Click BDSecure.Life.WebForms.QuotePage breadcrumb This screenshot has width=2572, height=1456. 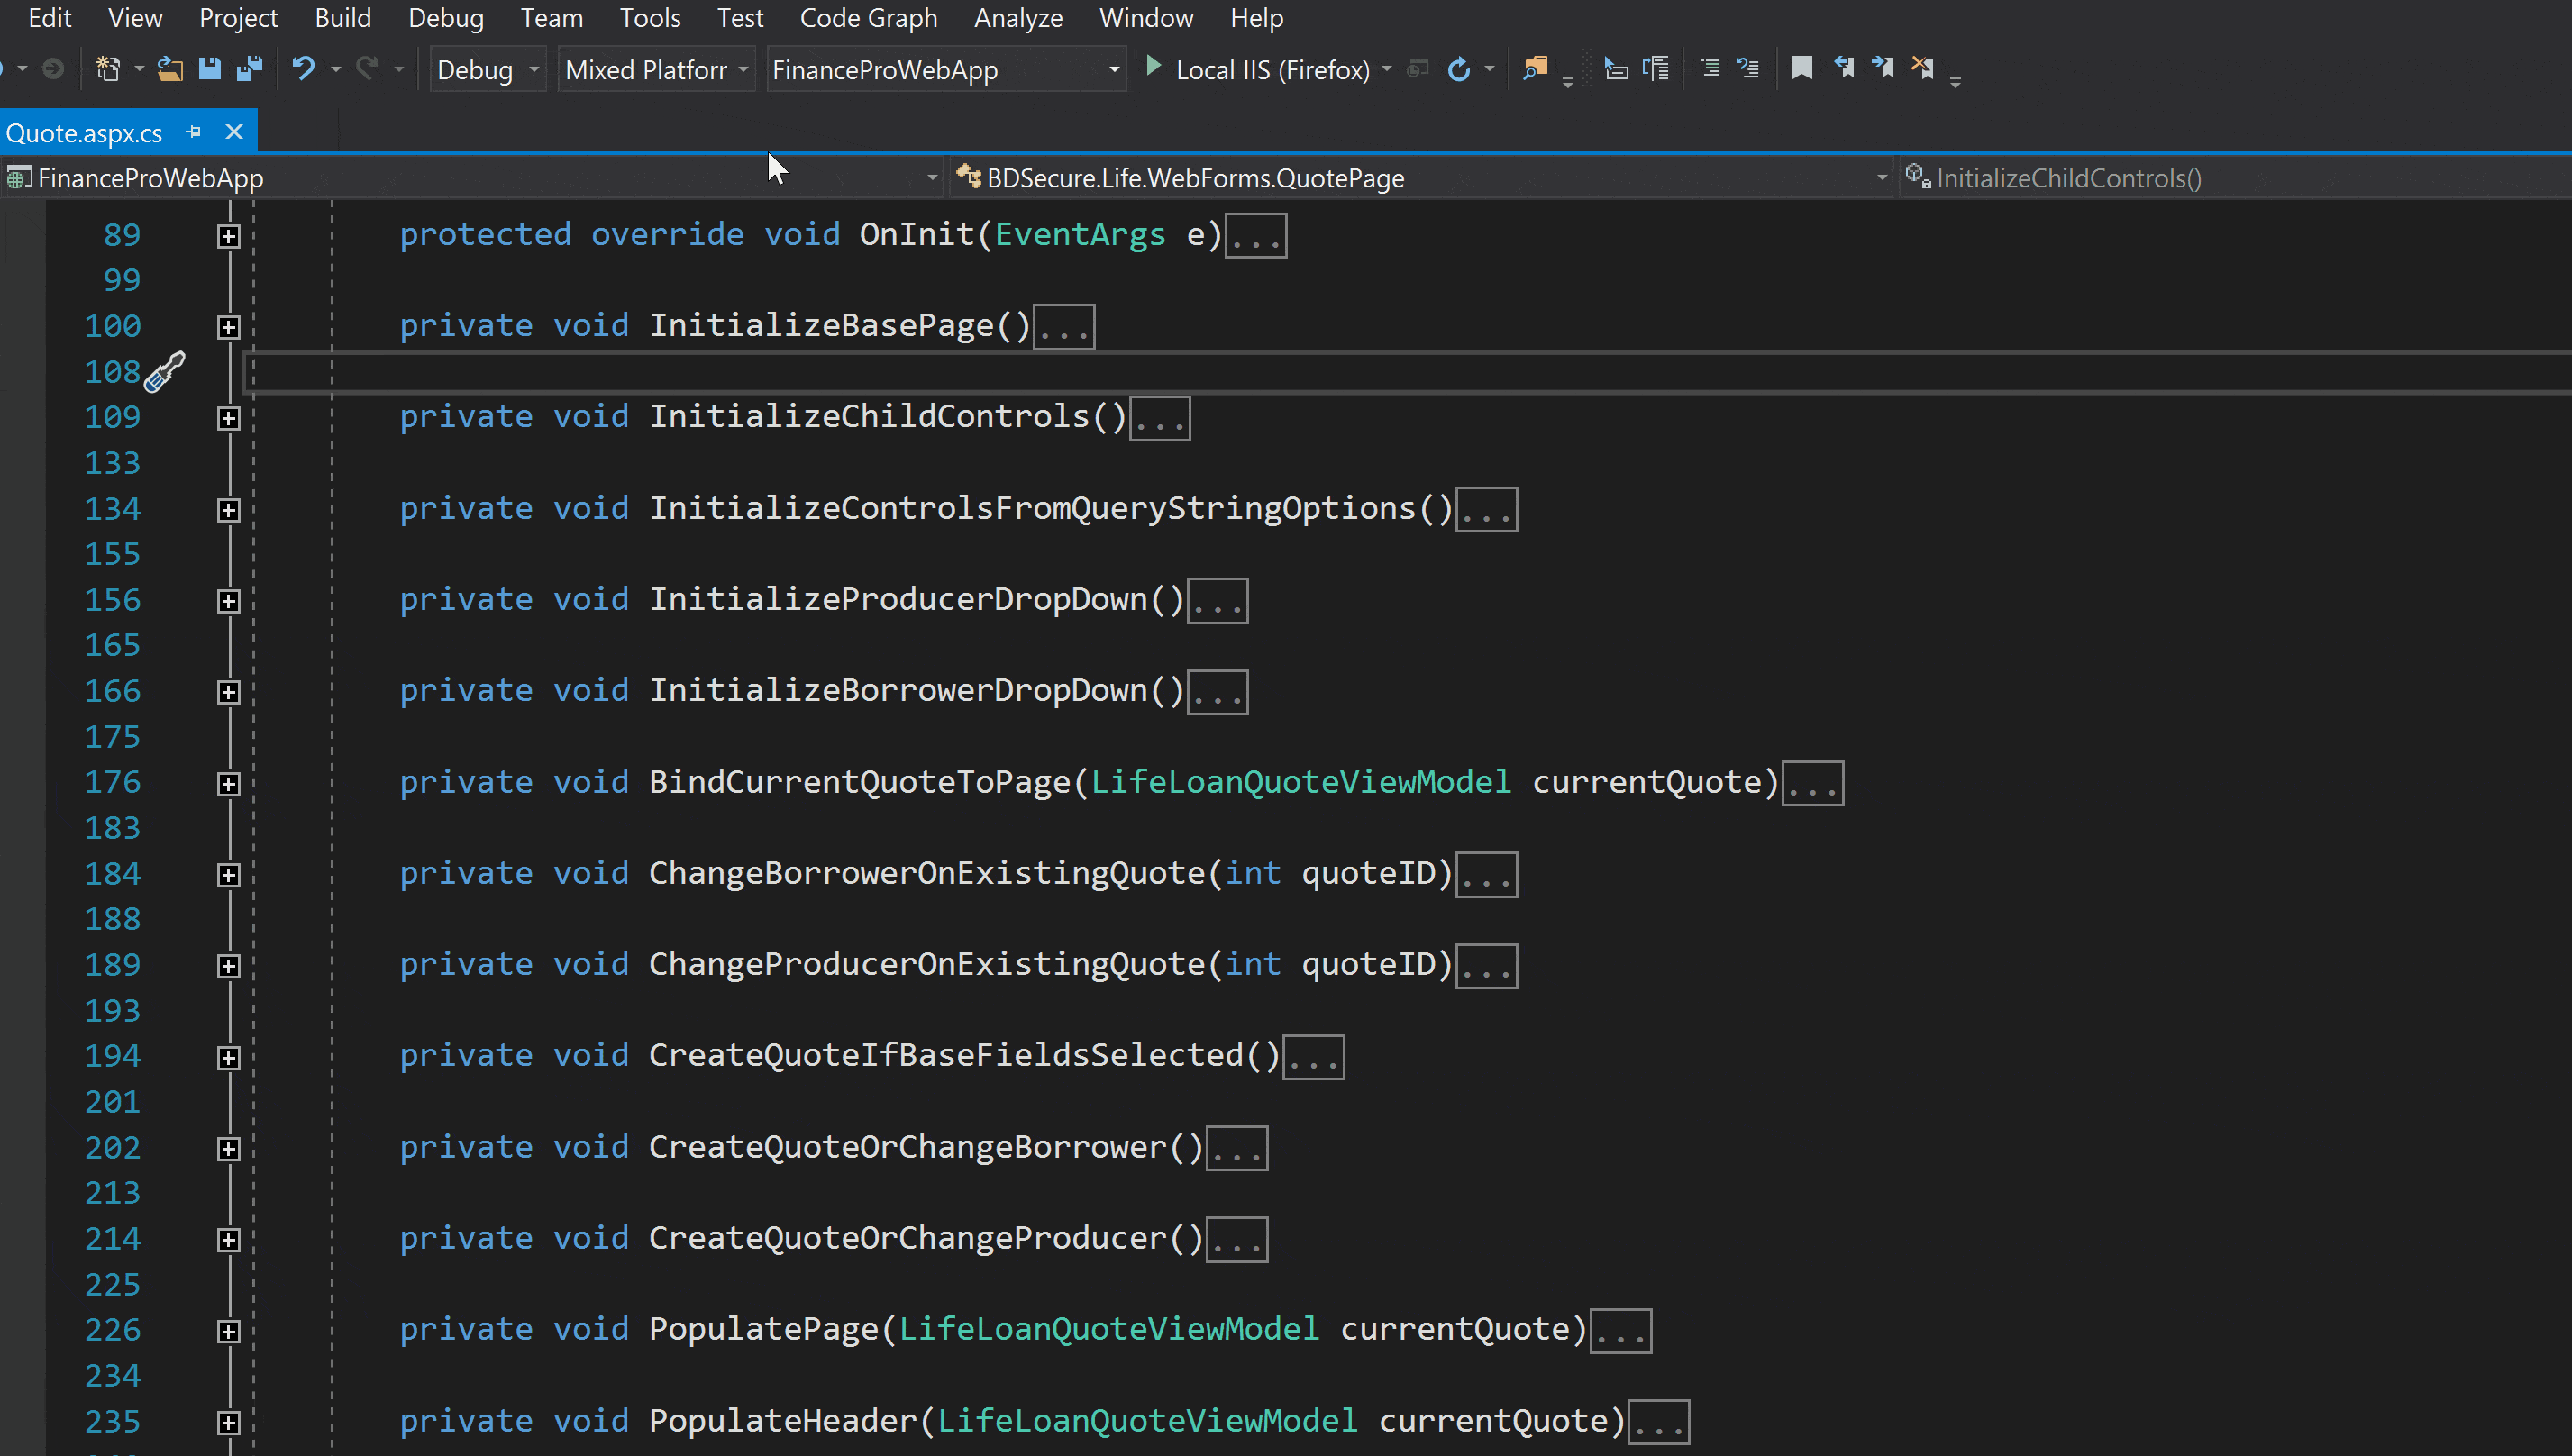[x=1194, y=177]
